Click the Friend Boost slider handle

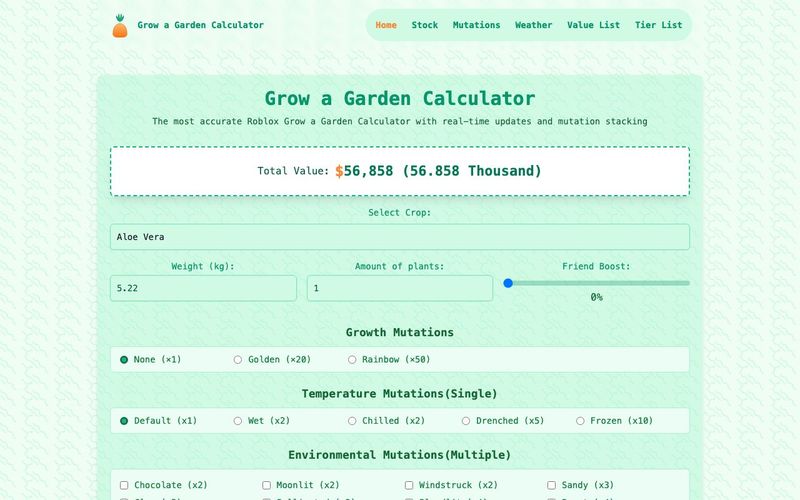(x=508, y=283)
